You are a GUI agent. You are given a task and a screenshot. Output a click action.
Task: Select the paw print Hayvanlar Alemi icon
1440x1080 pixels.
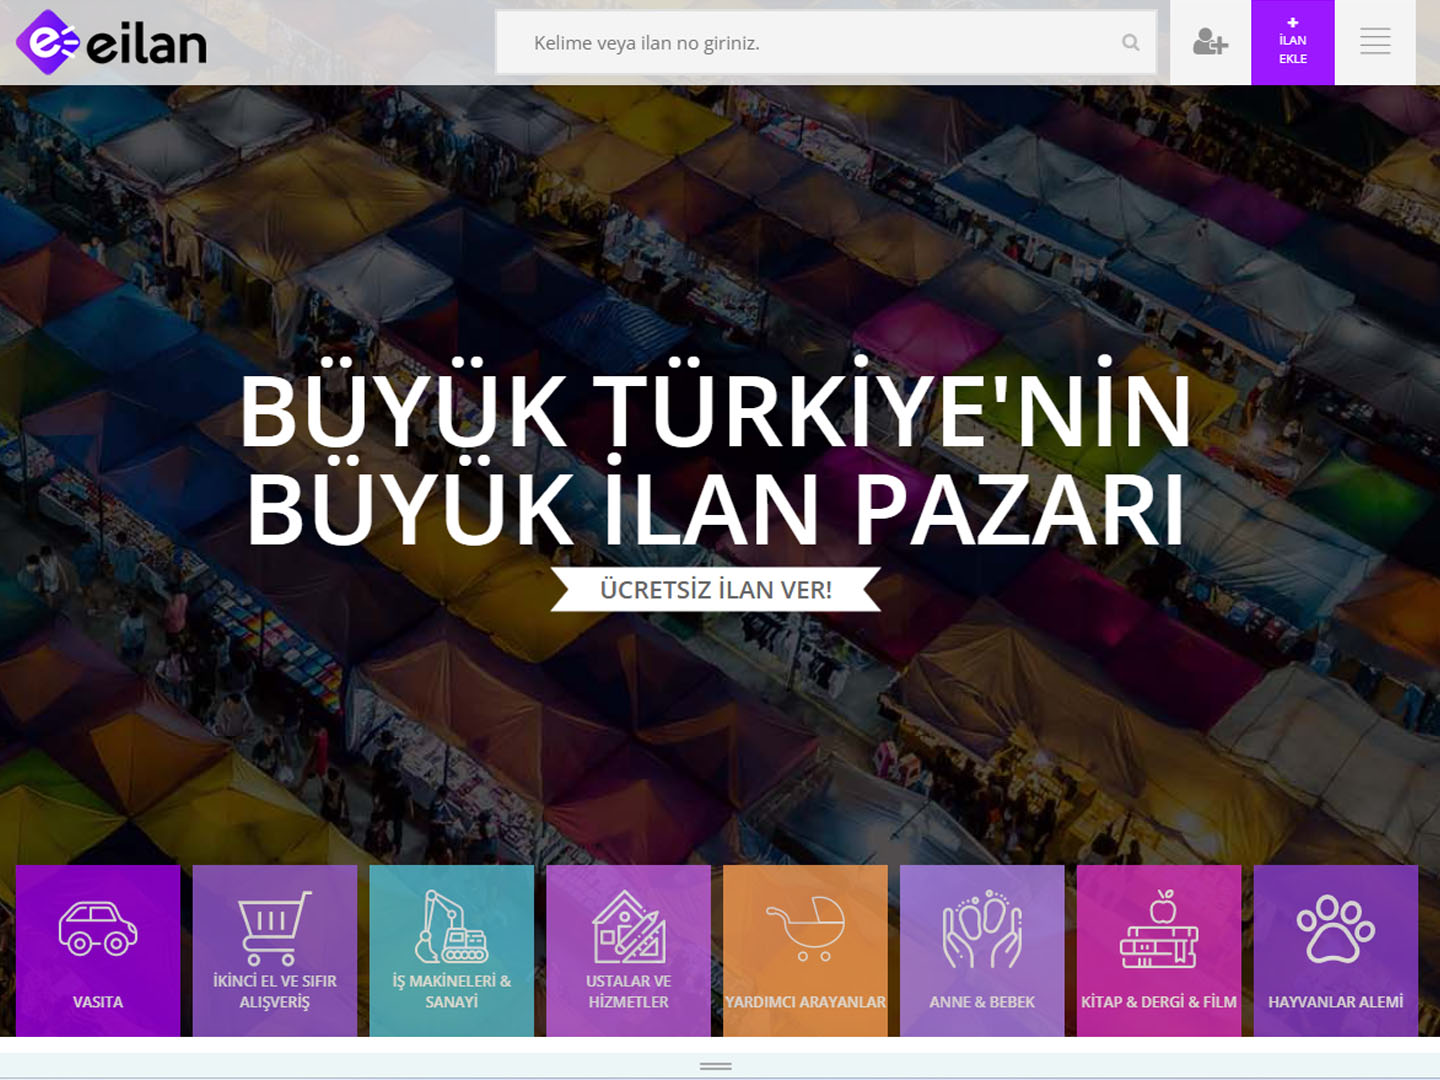[1335, 929]
